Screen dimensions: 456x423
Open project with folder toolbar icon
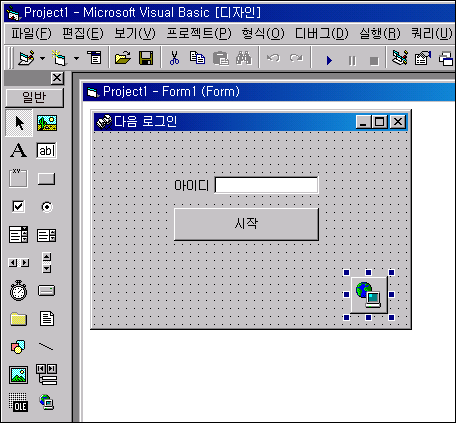[x=123, y=58]
